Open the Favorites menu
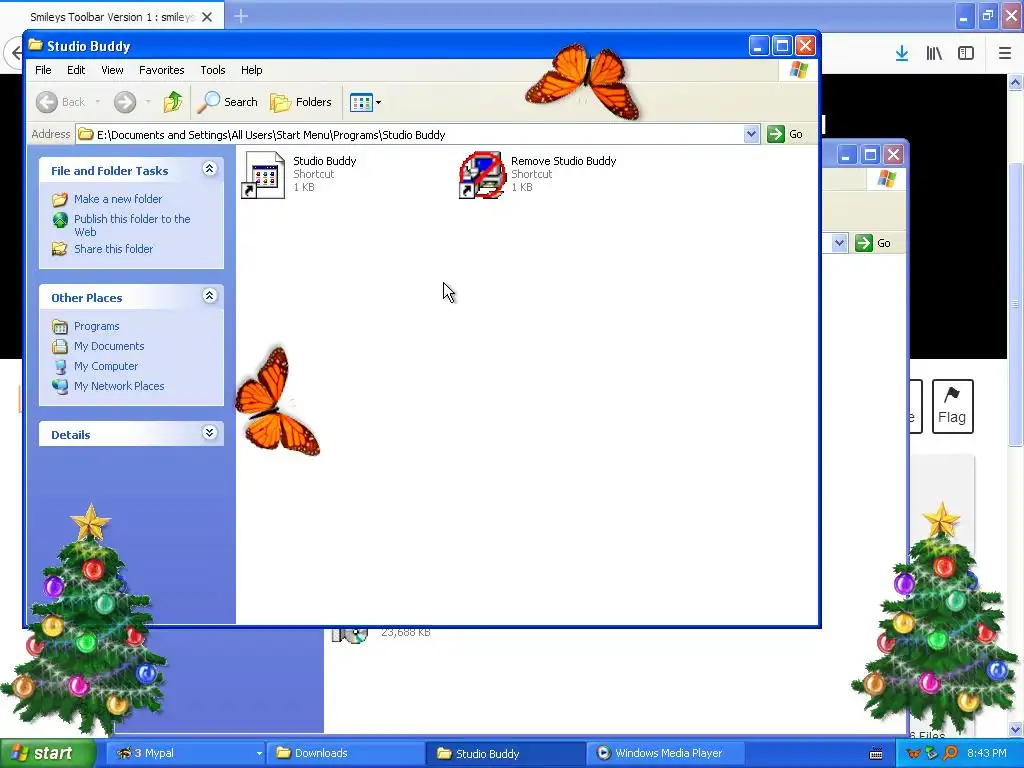The height and width of the screenshot is (768, 1024). point(161,70)
